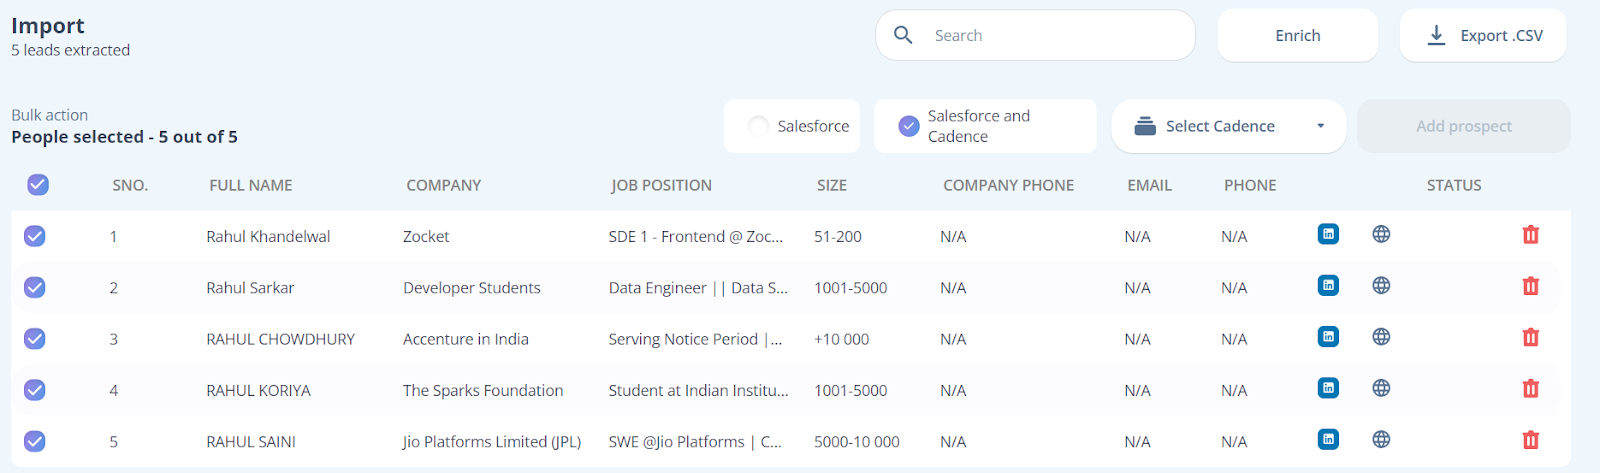Uncheck the RAHUL KORIYA row checkbox
The width and height of the screenshot is (1600, 473).
tap(34, 390)
